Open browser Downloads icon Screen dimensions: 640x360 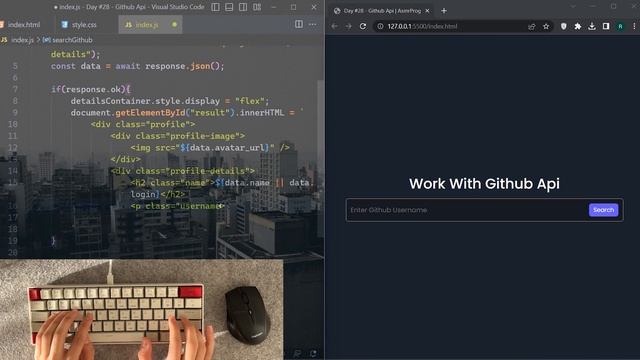[x=592, y=26]
